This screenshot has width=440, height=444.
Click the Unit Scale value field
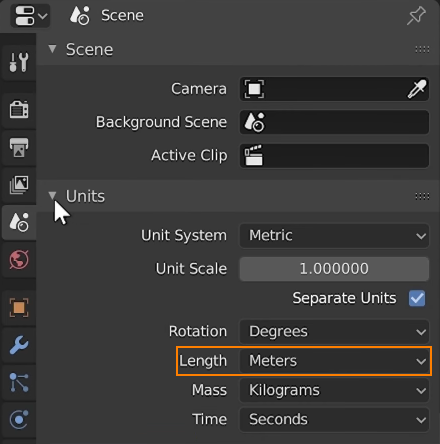tap(334, 269)
